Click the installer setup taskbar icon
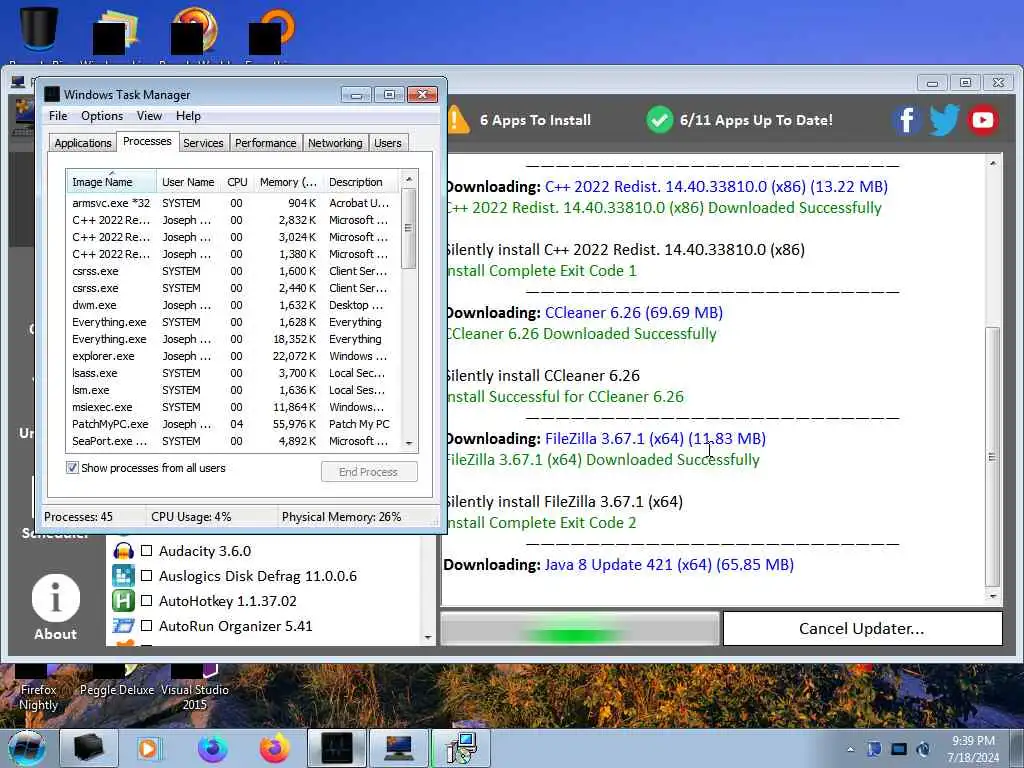This screenshot has width=1024, height=768. click(461, 748)
